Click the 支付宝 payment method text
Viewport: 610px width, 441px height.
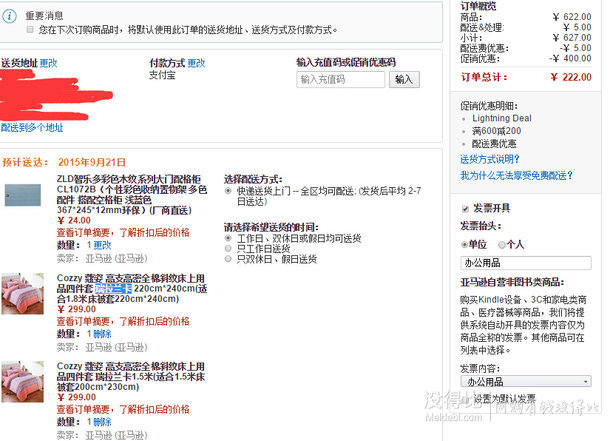pos(162,75)
